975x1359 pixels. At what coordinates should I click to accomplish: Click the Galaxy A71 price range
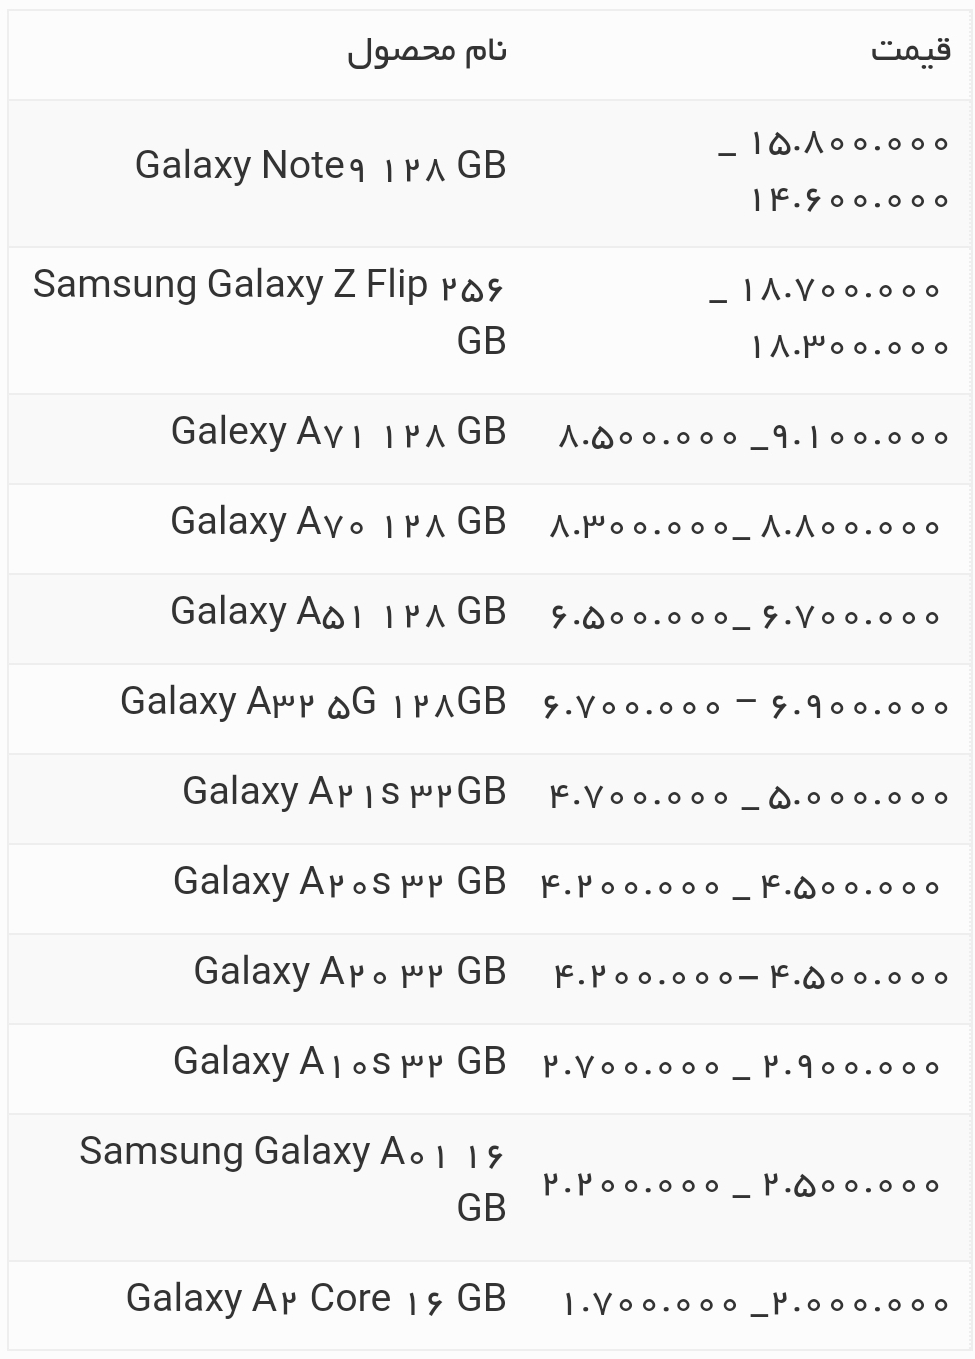752,437
